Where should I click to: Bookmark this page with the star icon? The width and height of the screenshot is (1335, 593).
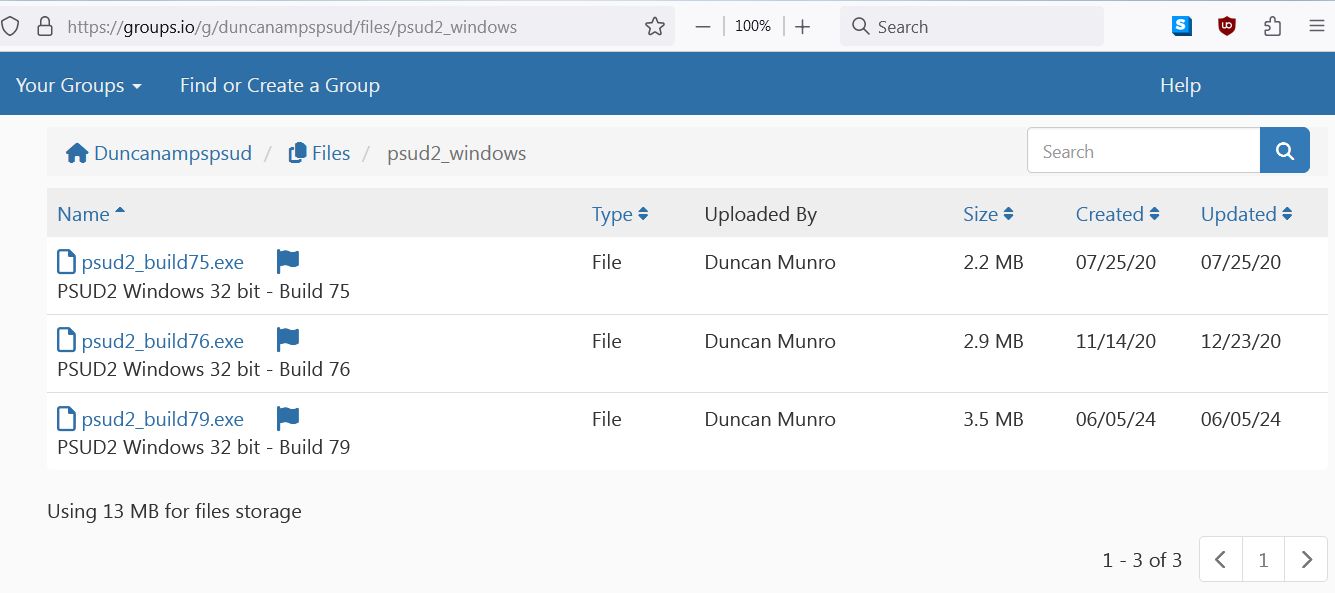(655, 27)
